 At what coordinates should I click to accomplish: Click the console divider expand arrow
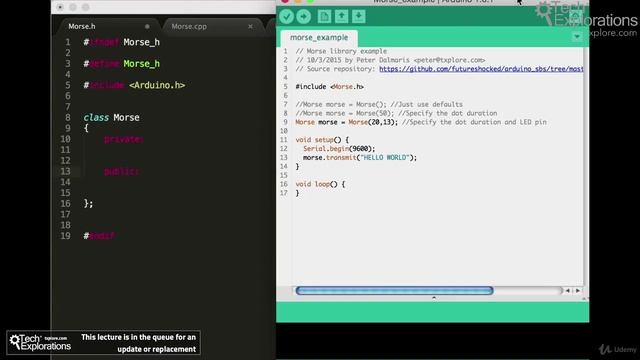[x=434, y=298]
